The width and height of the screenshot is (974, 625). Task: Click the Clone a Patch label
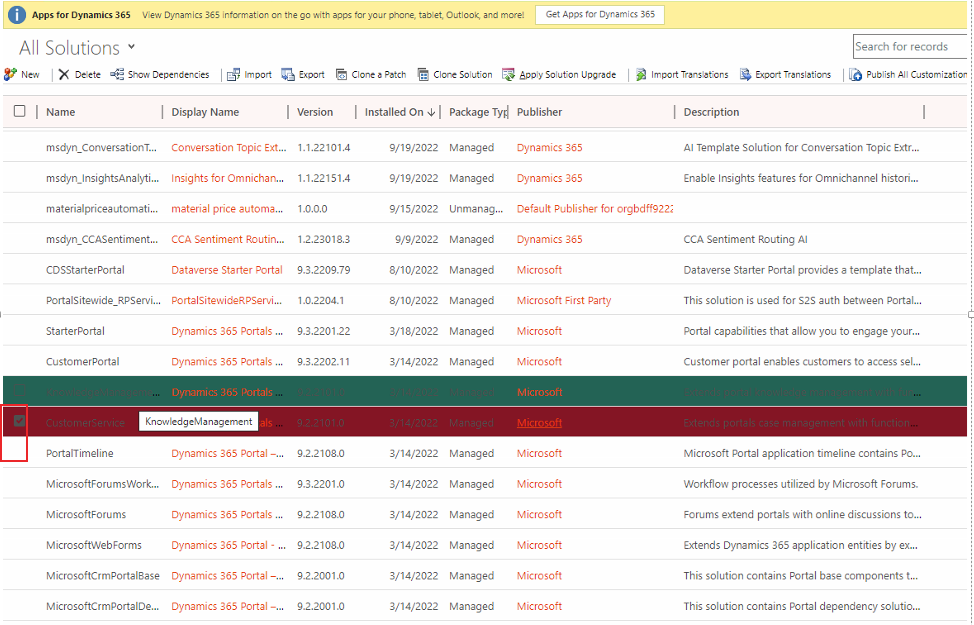(x=379, y=75)
